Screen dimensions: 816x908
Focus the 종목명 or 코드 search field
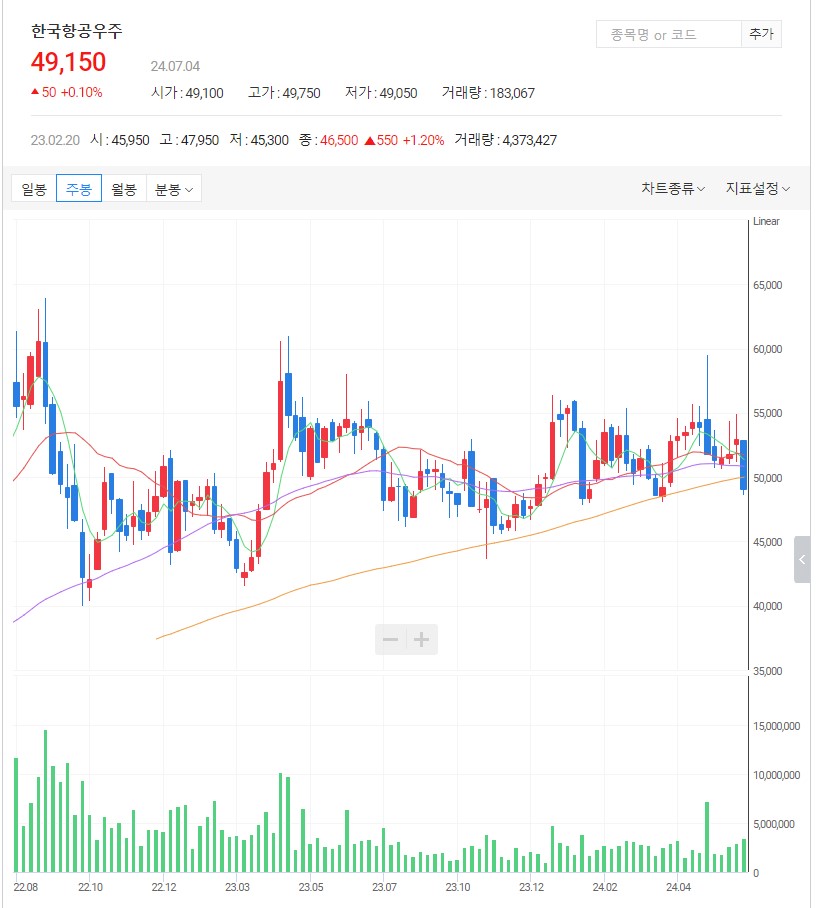[x=668, y=34]
